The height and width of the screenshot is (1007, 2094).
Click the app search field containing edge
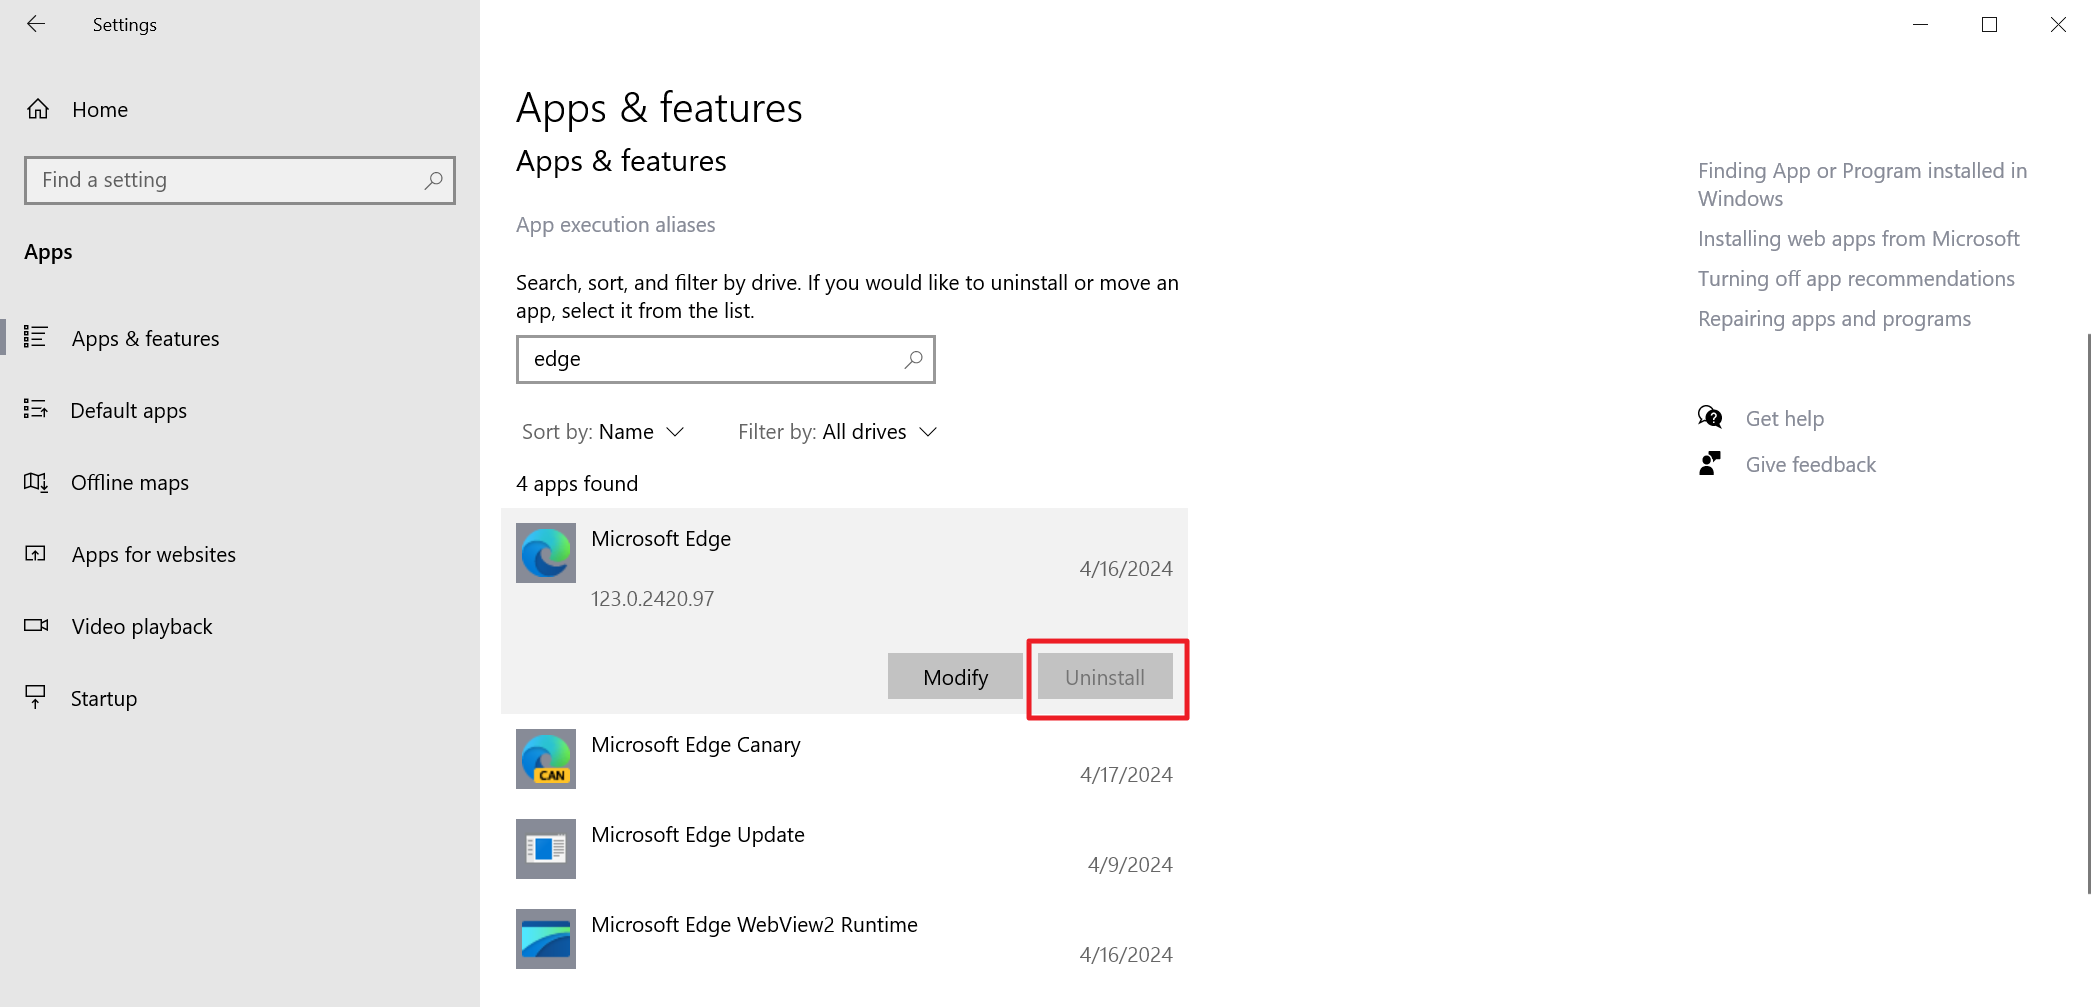pyautogui.click(x=726, y=359)
